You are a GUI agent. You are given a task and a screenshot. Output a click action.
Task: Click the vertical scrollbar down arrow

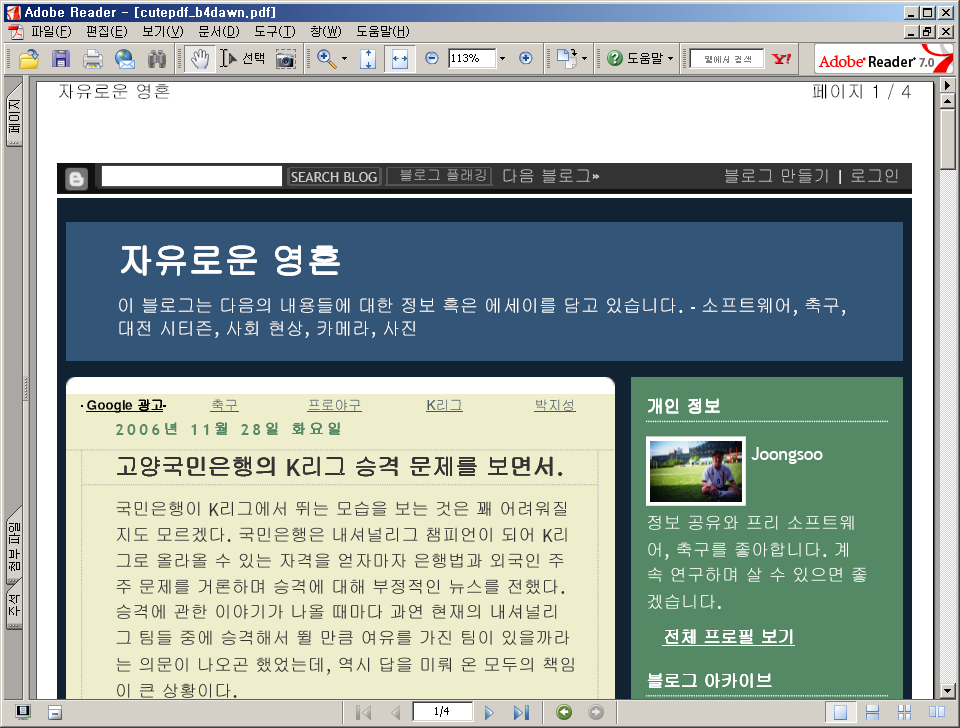[948, 691]
